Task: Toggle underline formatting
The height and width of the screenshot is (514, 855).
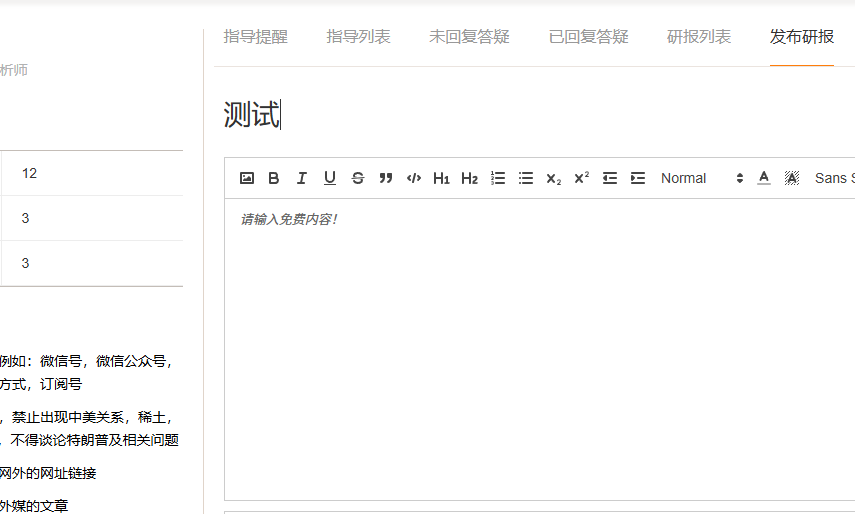Action: click(329, 178)
